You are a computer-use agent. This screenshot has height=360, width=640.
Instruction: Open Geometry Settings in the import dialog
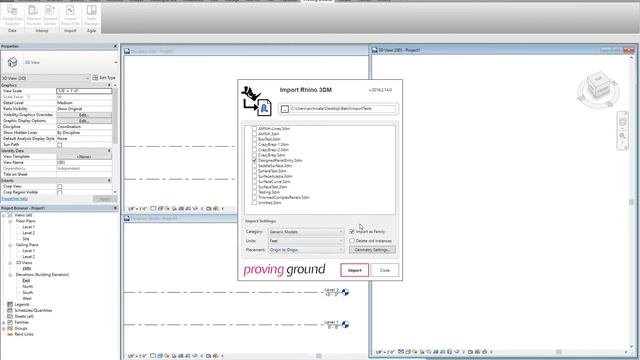(x=372, y=250)
